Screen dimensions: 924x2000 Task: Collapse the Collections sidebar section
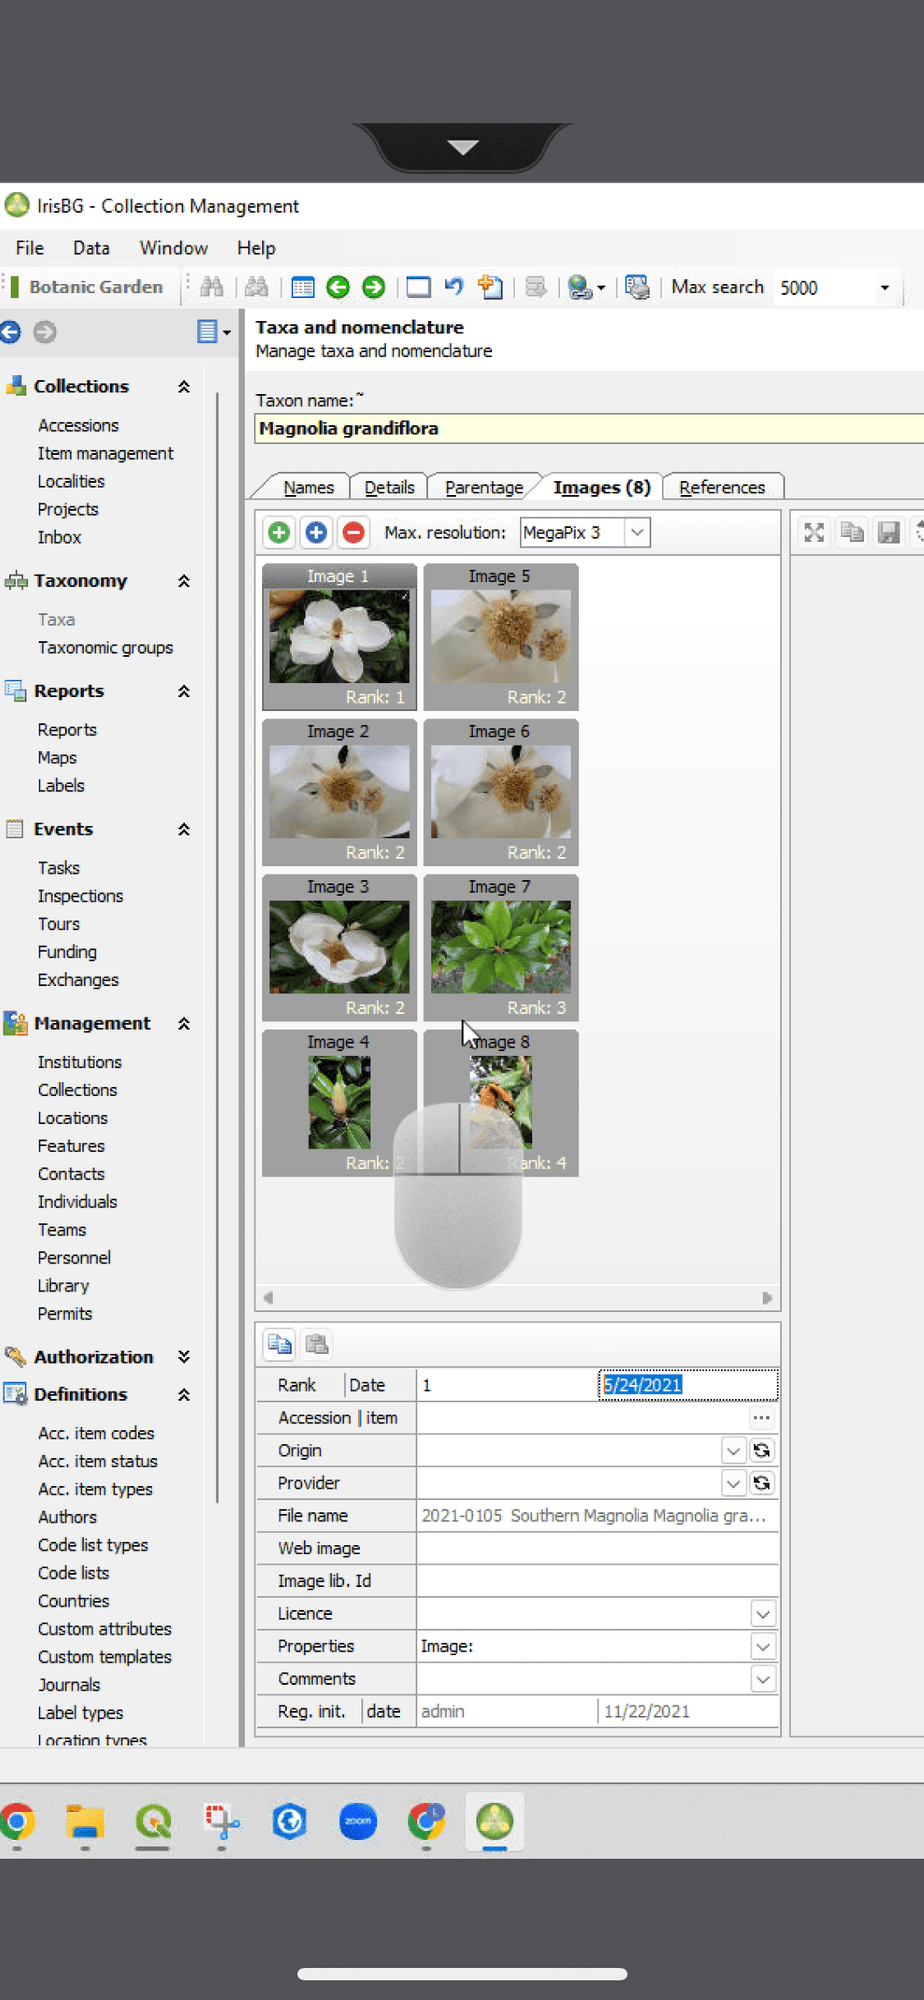point(184,387)
